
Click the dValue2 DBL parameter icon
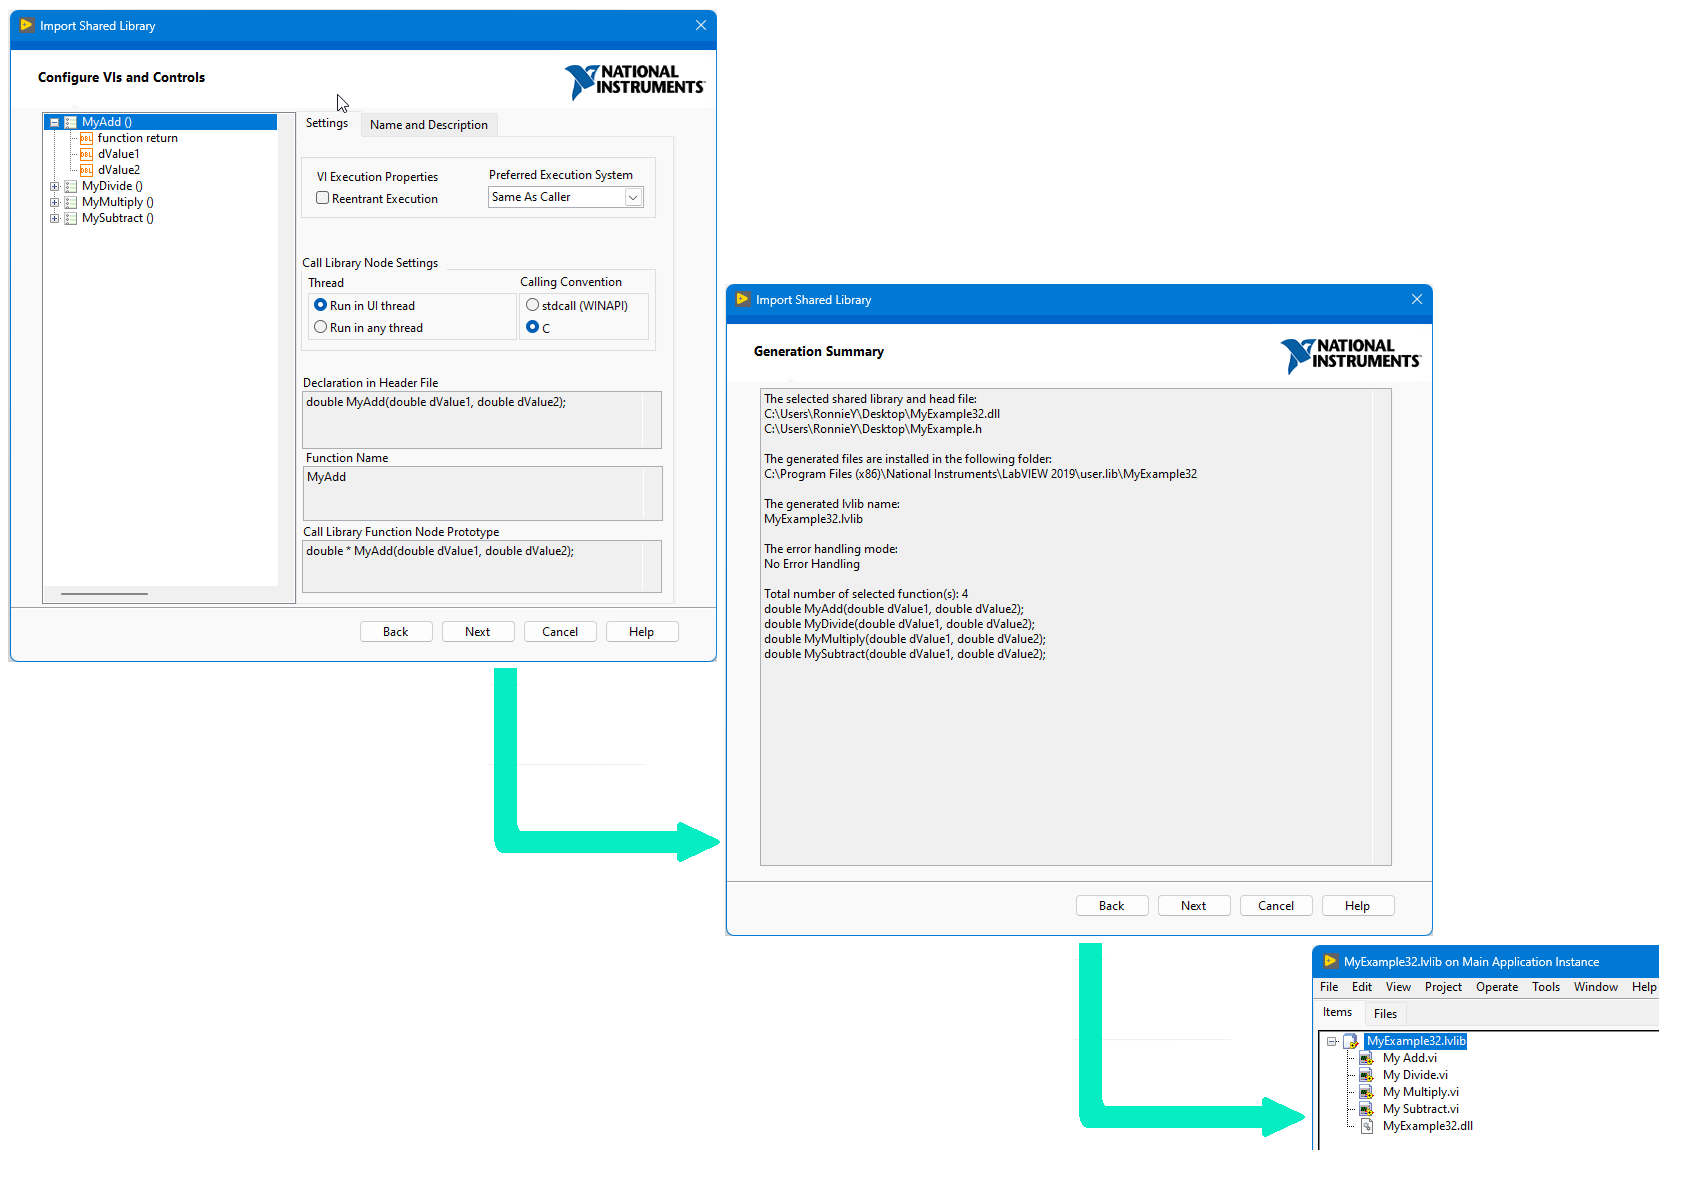[87, 170]
